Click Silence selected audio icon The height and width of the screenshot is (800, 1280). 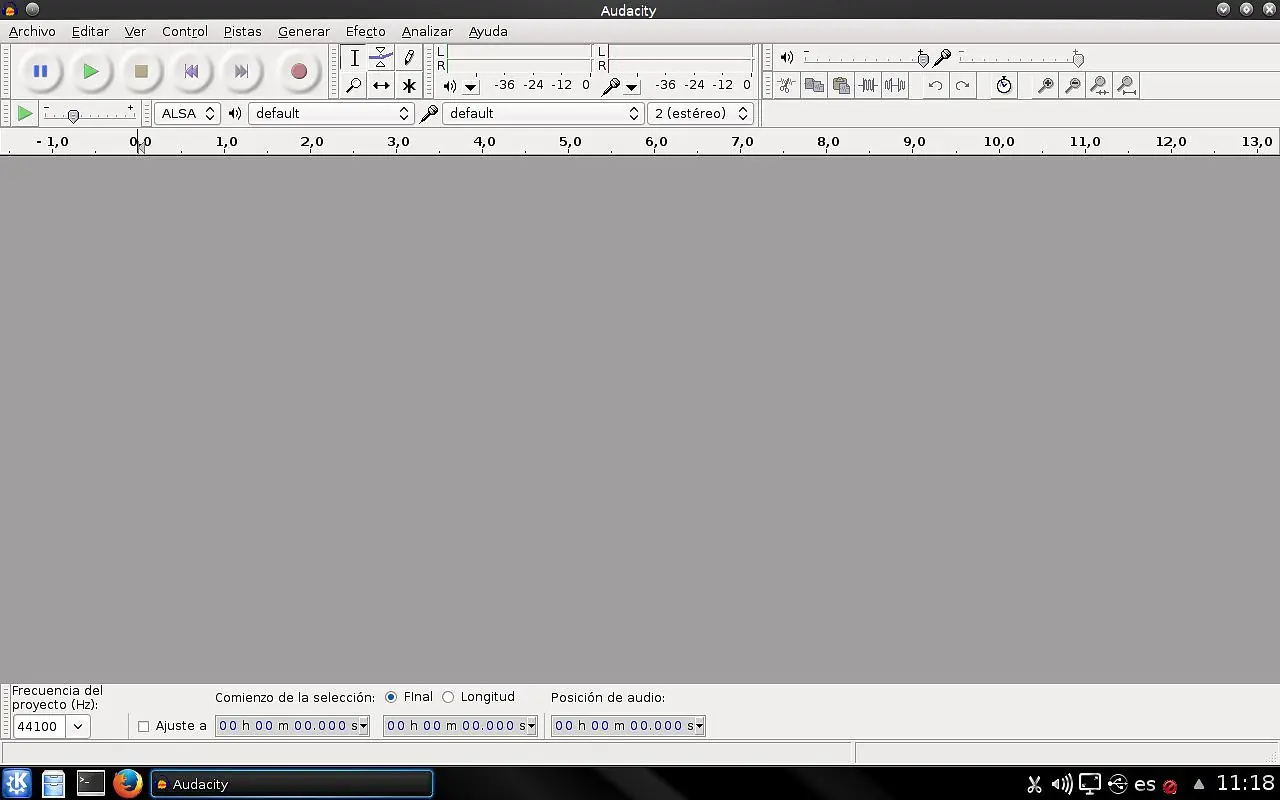[x=895, y=86]
